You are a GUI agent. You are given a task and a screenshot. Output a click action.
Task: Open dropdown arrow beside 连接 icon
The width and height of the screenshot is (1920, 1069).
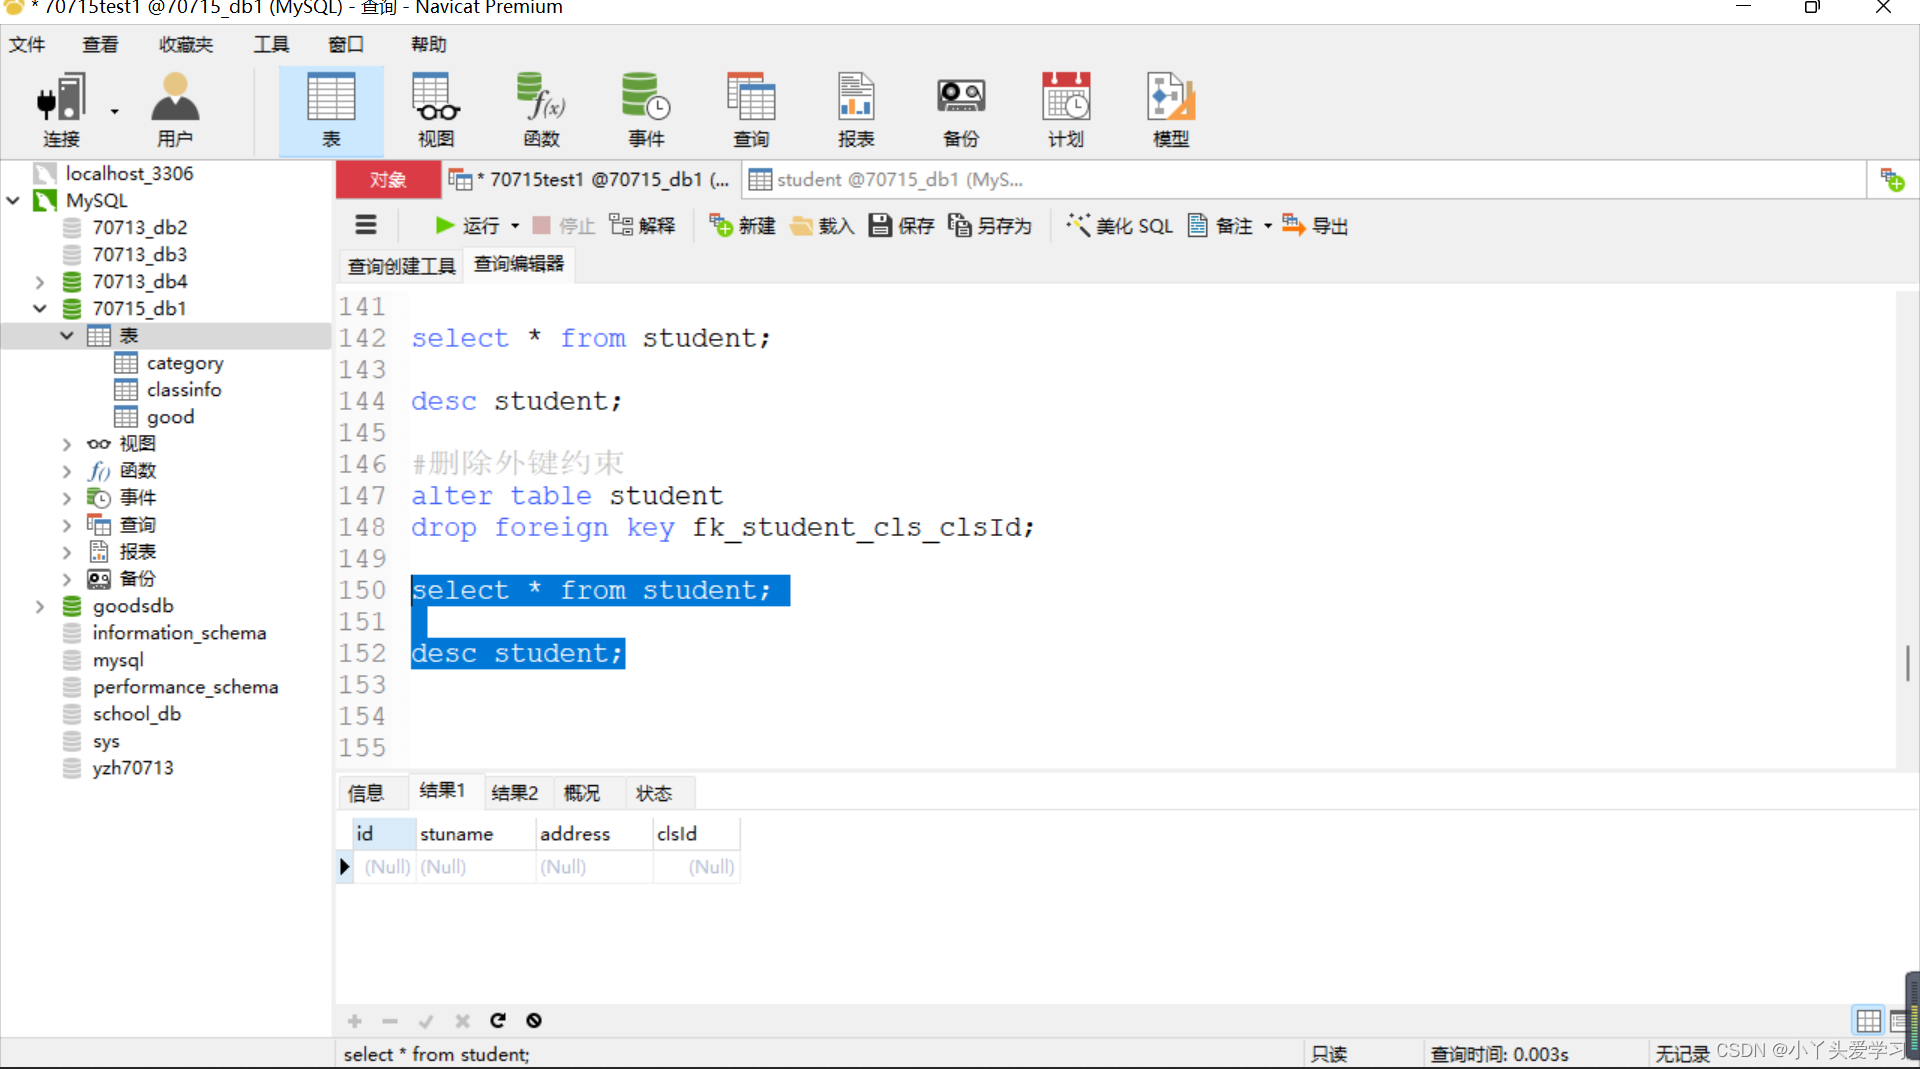[x=114, y=112]
